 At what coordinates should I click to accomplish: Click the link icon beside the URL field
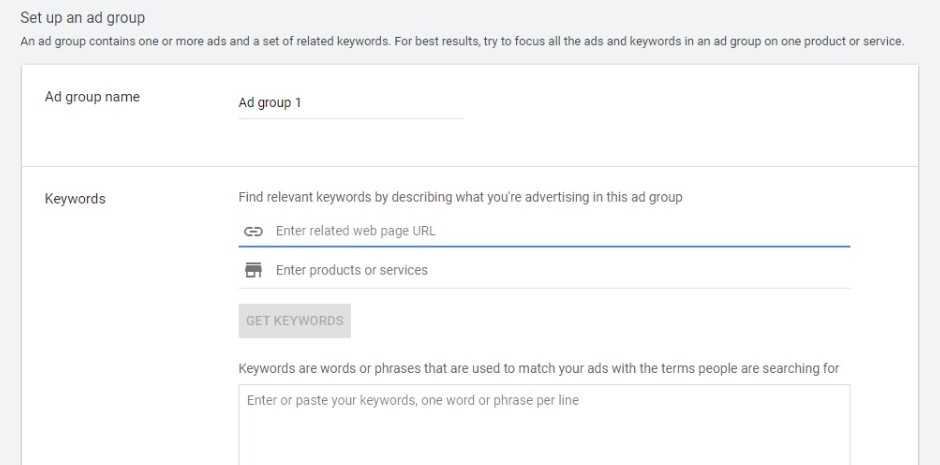click(253, 231)
